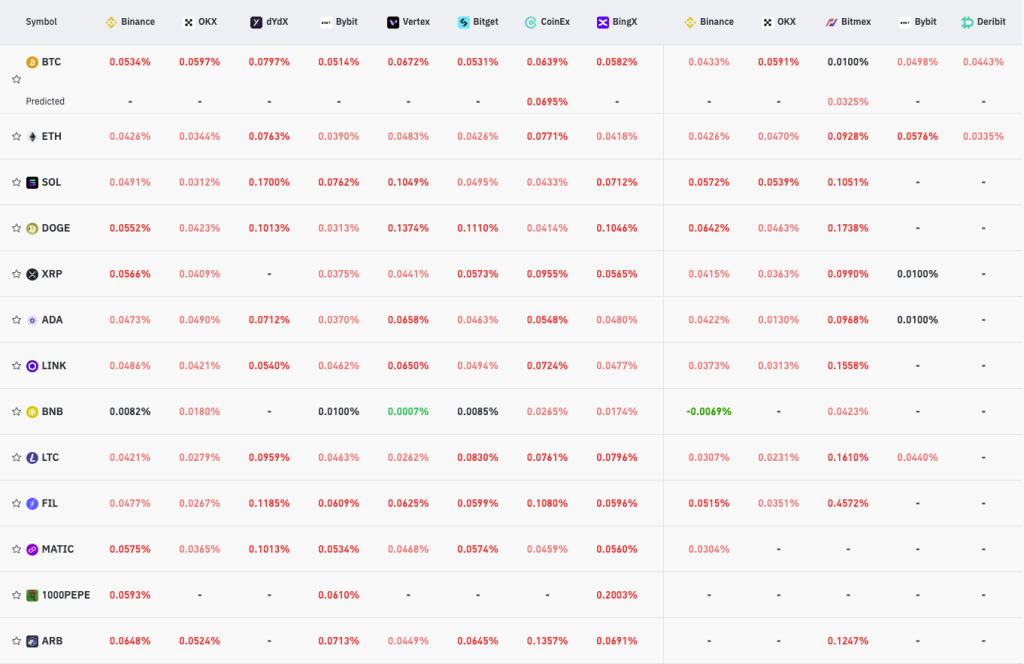Click 1000PEPE BingX rate 0.2003%
The height and width of the screenshot is (664, 1024).
616,595
